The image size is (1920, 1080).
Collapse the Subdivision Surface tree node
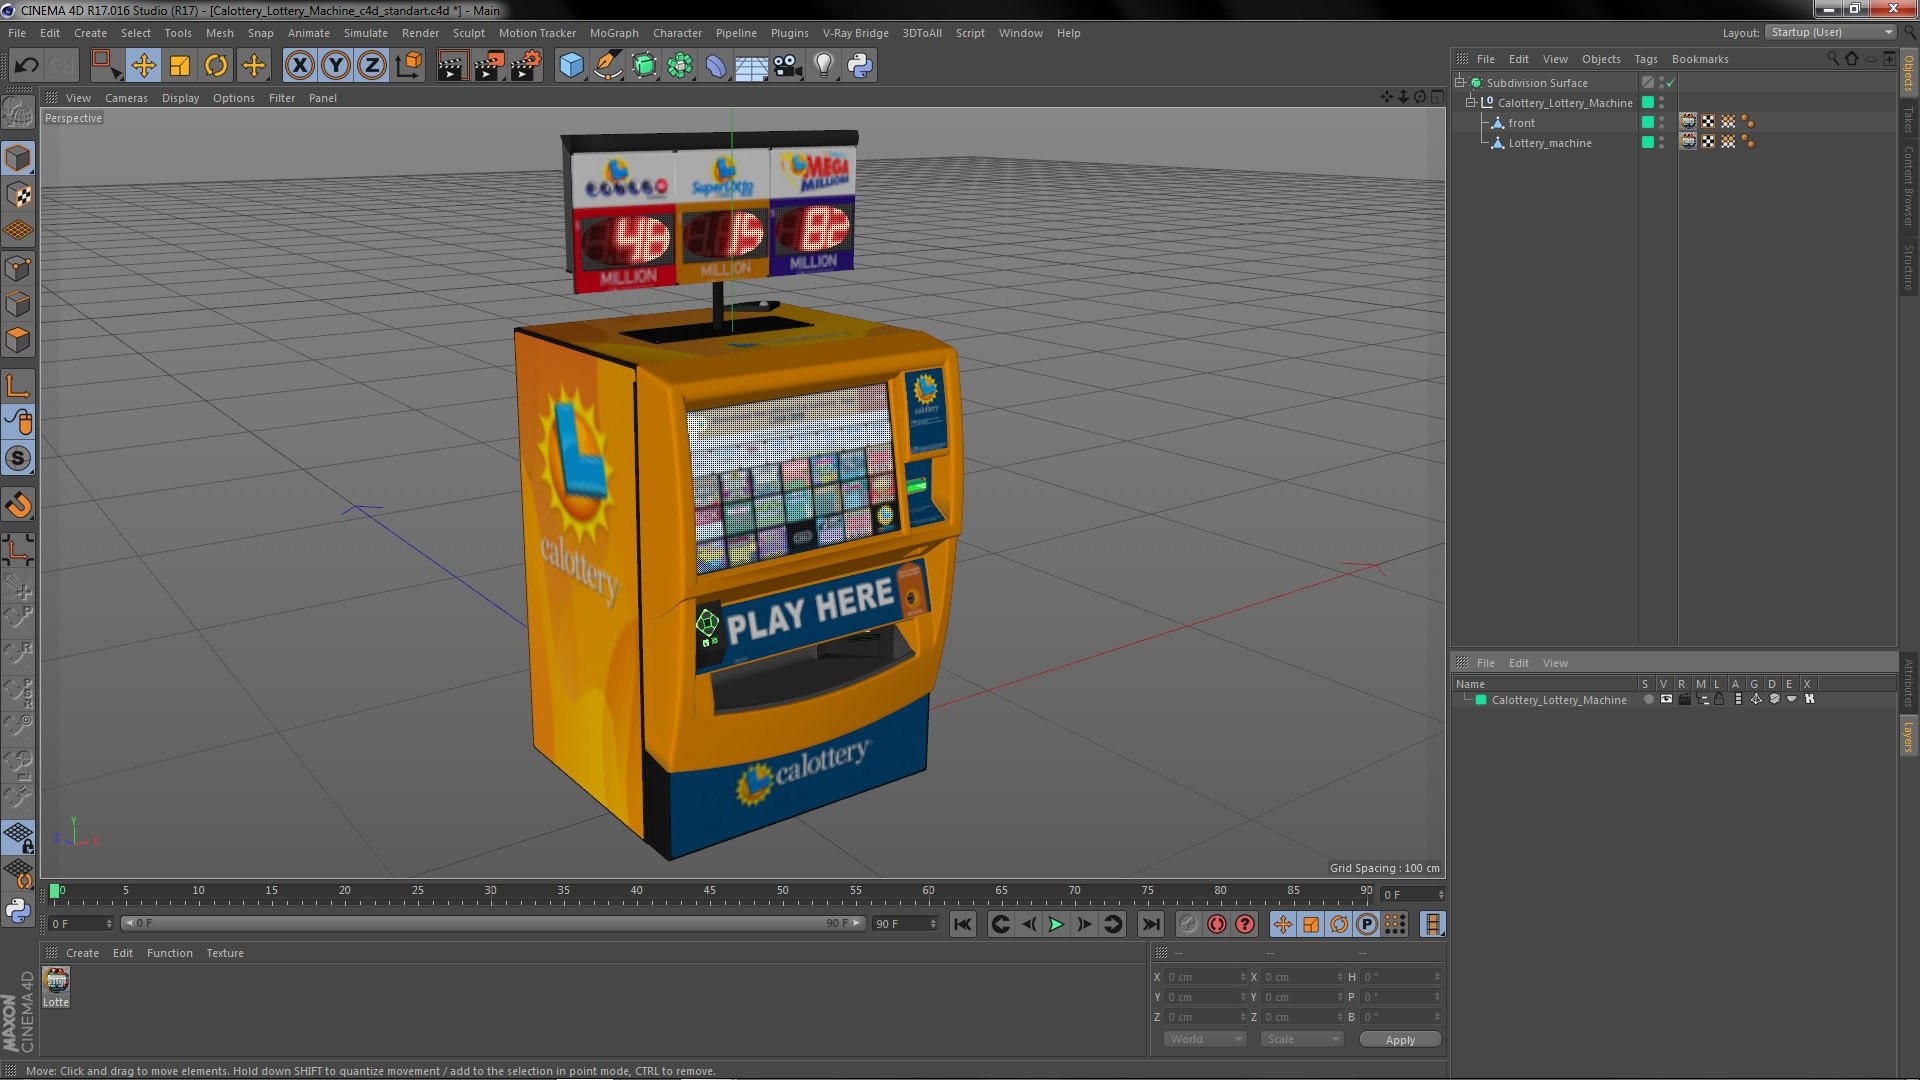[x=1460, y=82]
